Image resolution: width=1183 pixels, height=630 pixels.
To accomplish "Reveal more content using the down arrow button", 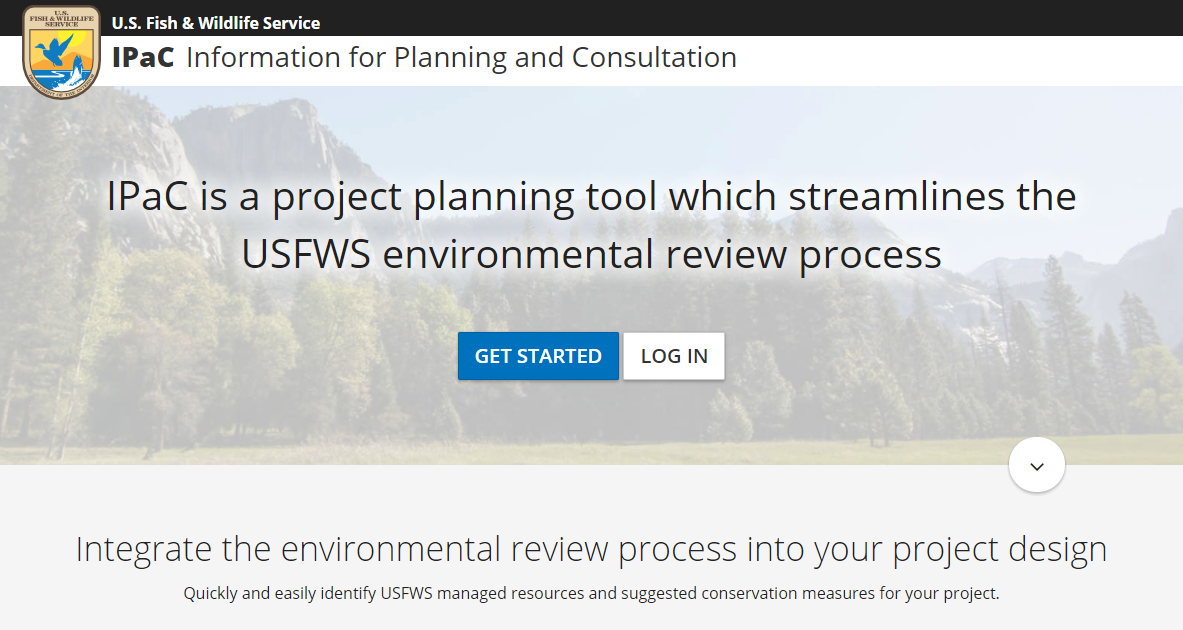I will point(1036,464).
